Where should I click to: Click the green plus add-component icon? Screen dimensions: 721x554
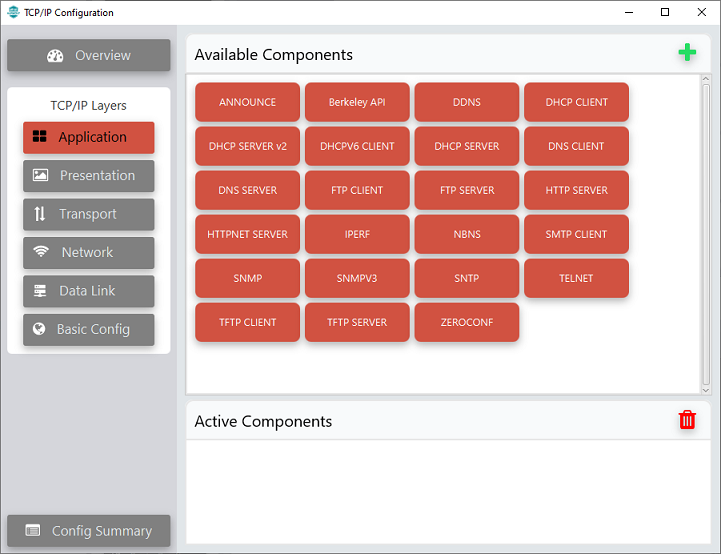click(687, 52)
